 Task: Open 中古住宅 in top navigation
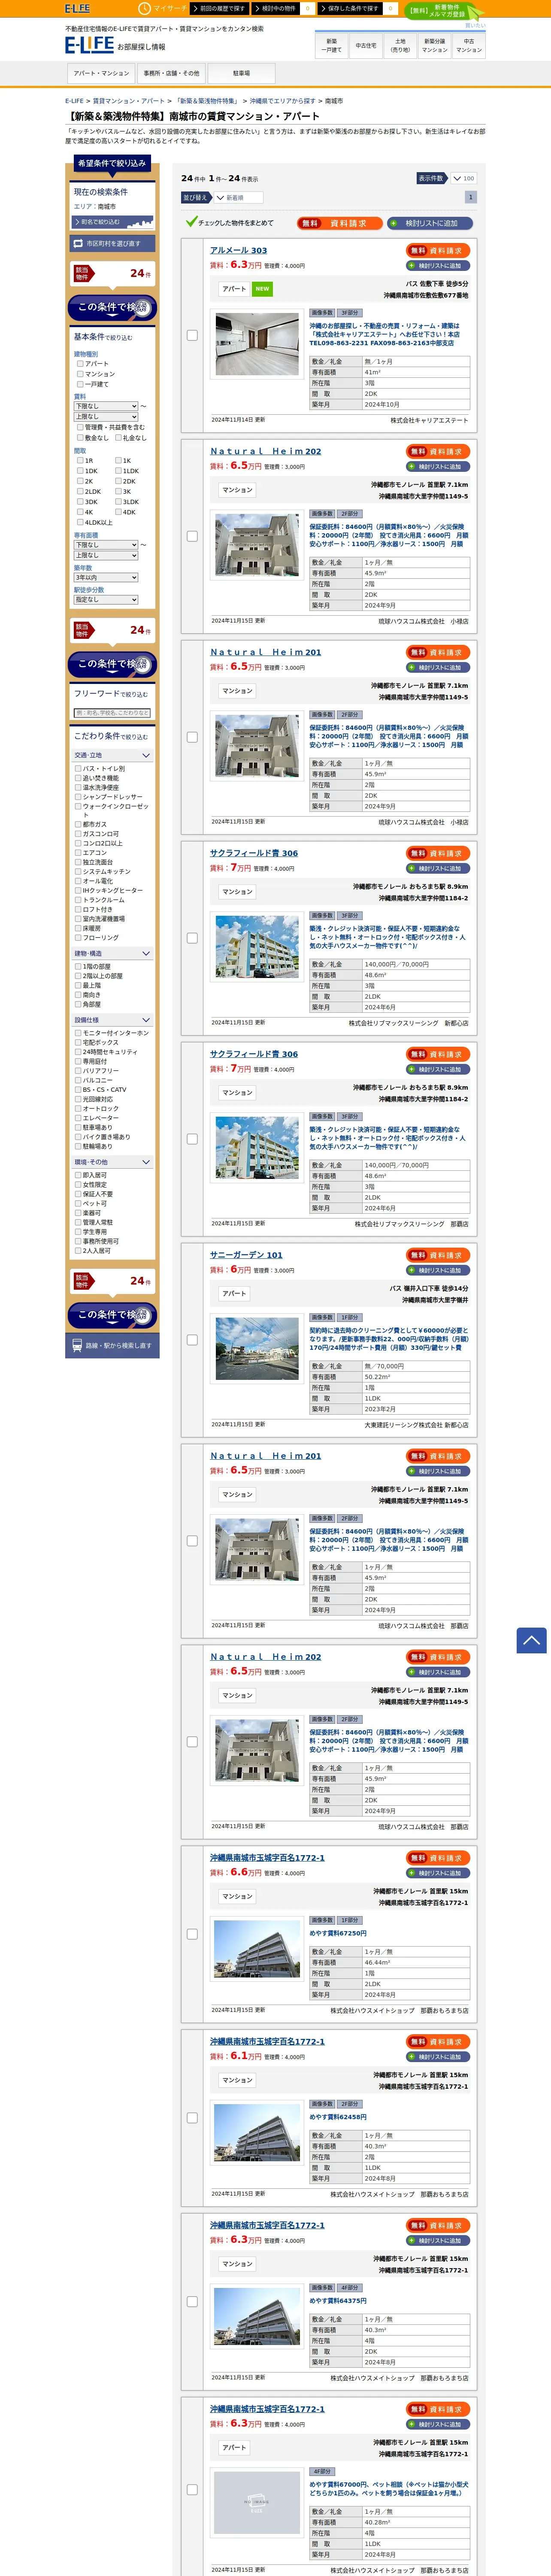(x=366, y=46)
